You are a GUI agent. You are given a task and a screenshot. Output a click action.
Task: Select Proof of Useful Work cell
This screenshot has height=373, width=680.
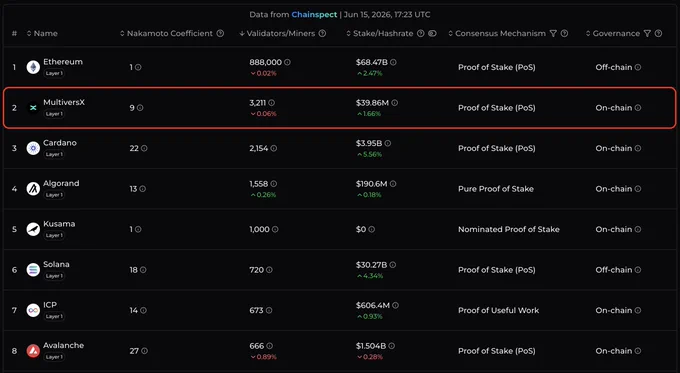(x=498, y=310)
